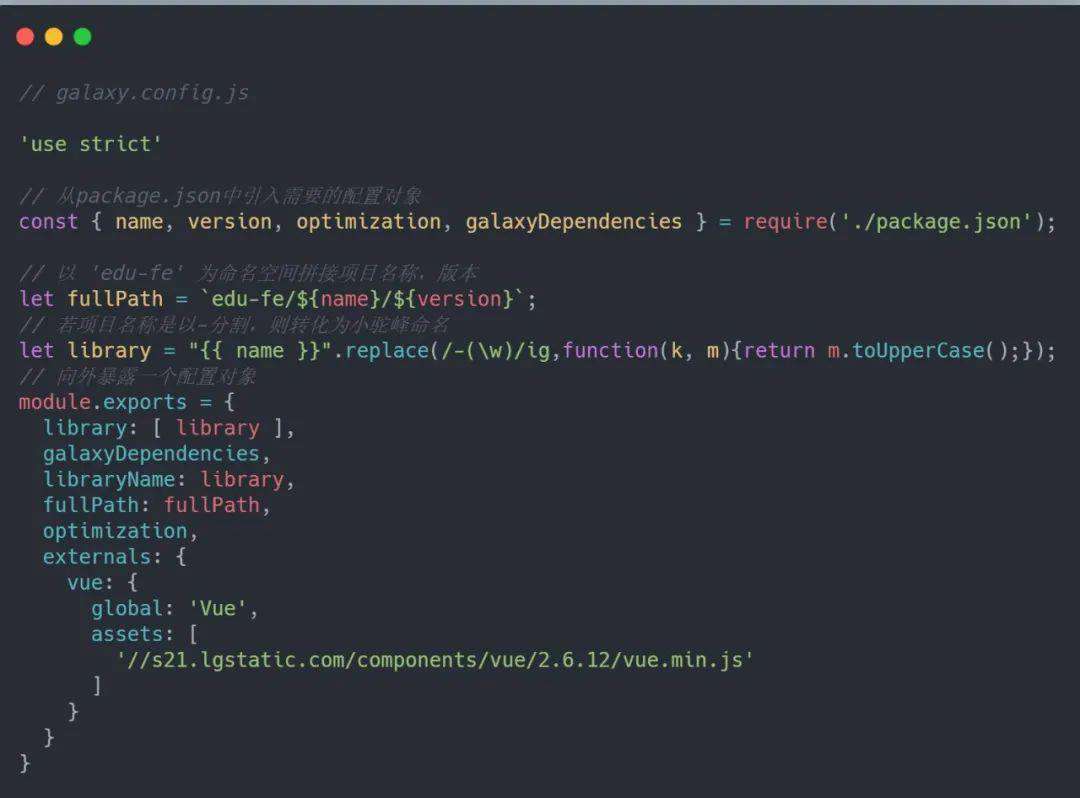Click the '.replace' method call
1080x798 pixels.
[x=382, y=350]
